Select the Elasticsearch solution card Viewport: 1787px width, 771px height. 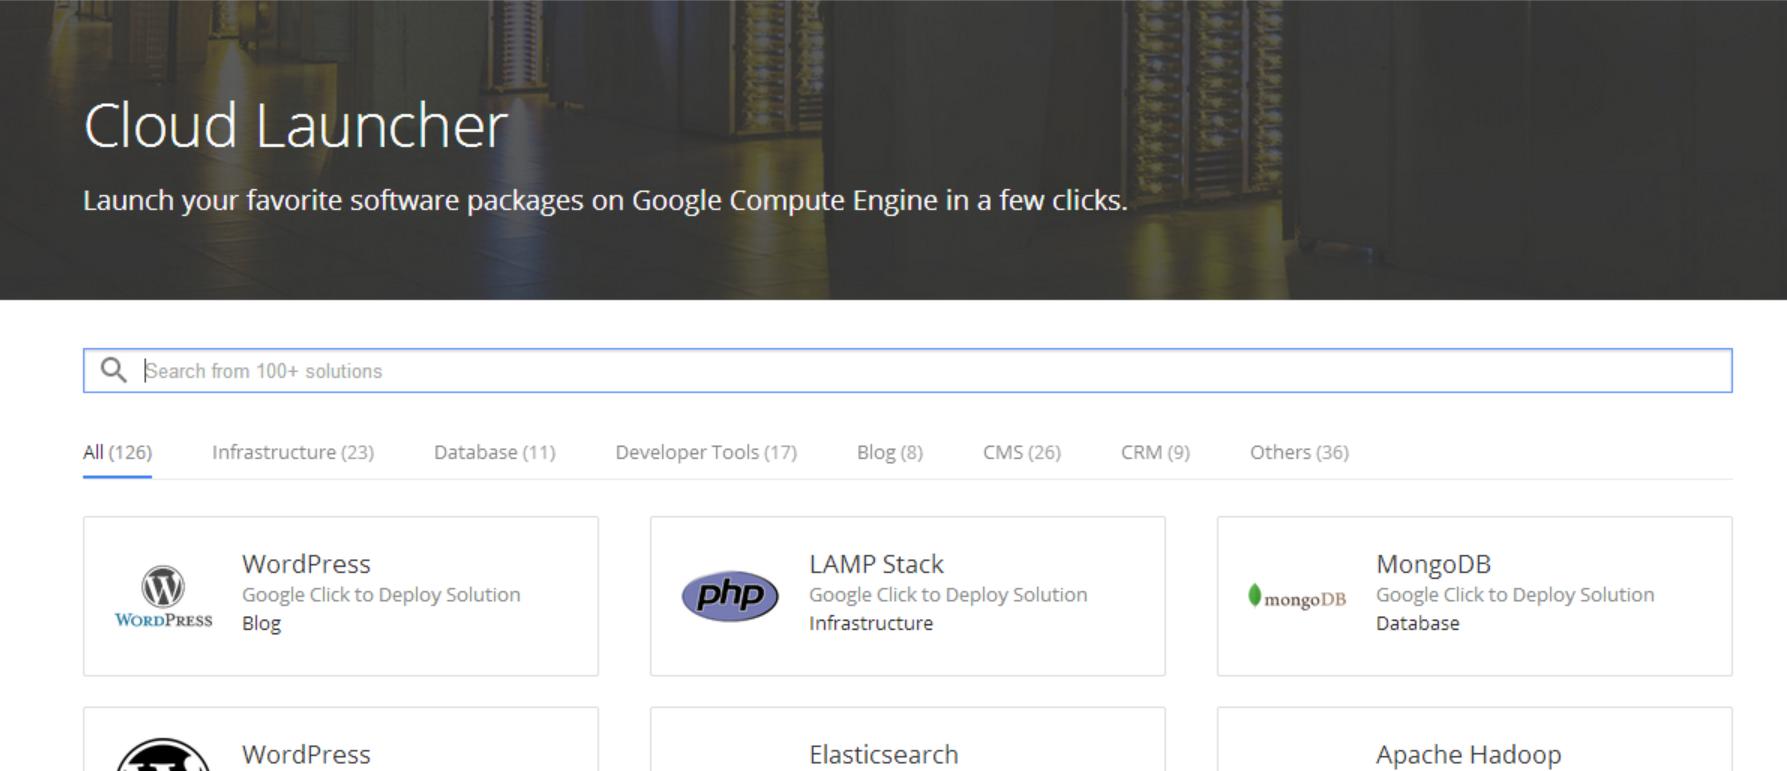[x=907, y=745]
